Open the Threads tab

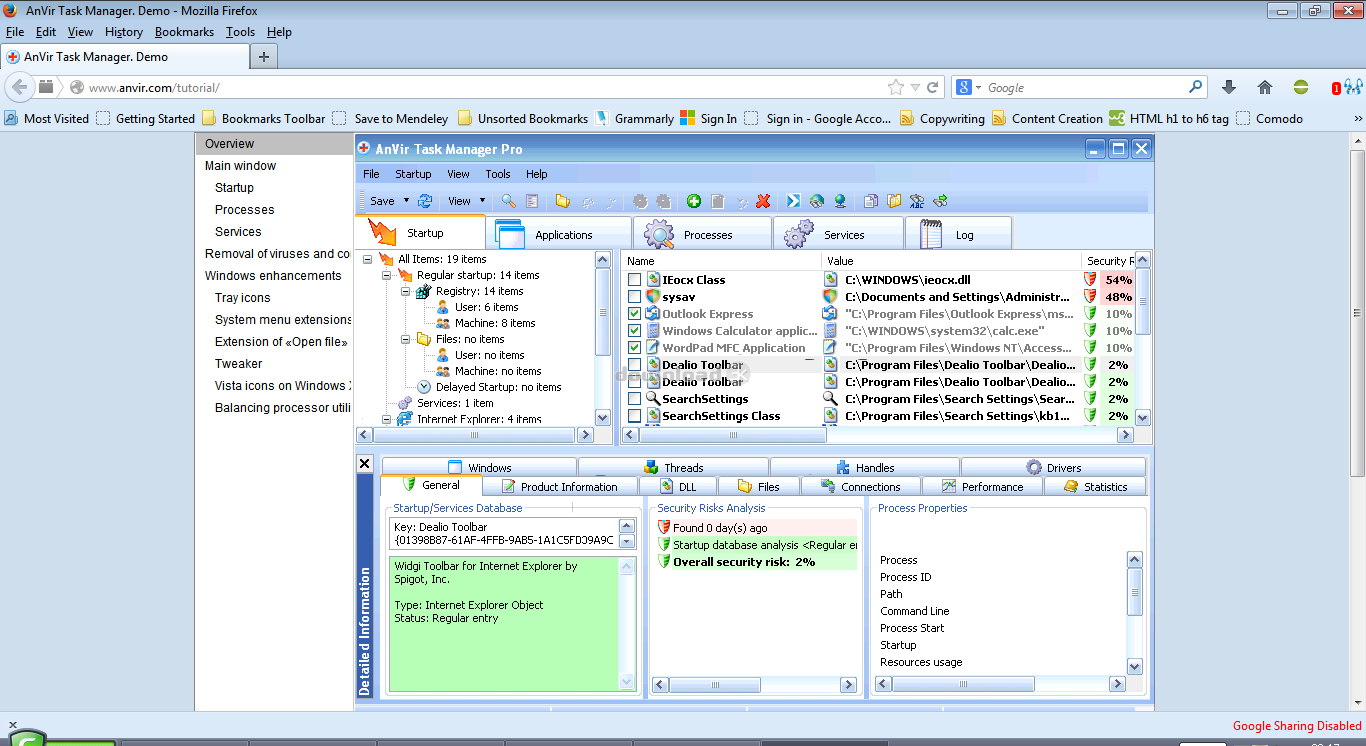pyautogui.click(x=674, y=467)
